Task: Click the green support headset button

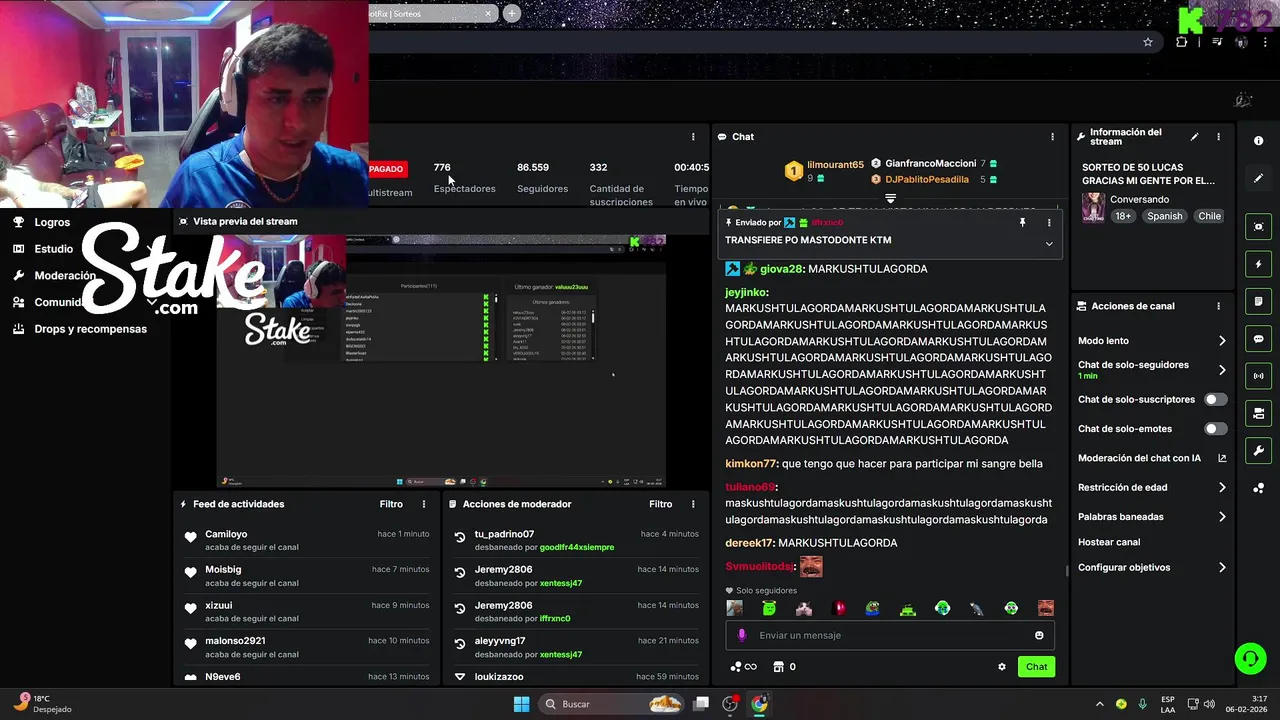Action: click(x=1250, y=658)
